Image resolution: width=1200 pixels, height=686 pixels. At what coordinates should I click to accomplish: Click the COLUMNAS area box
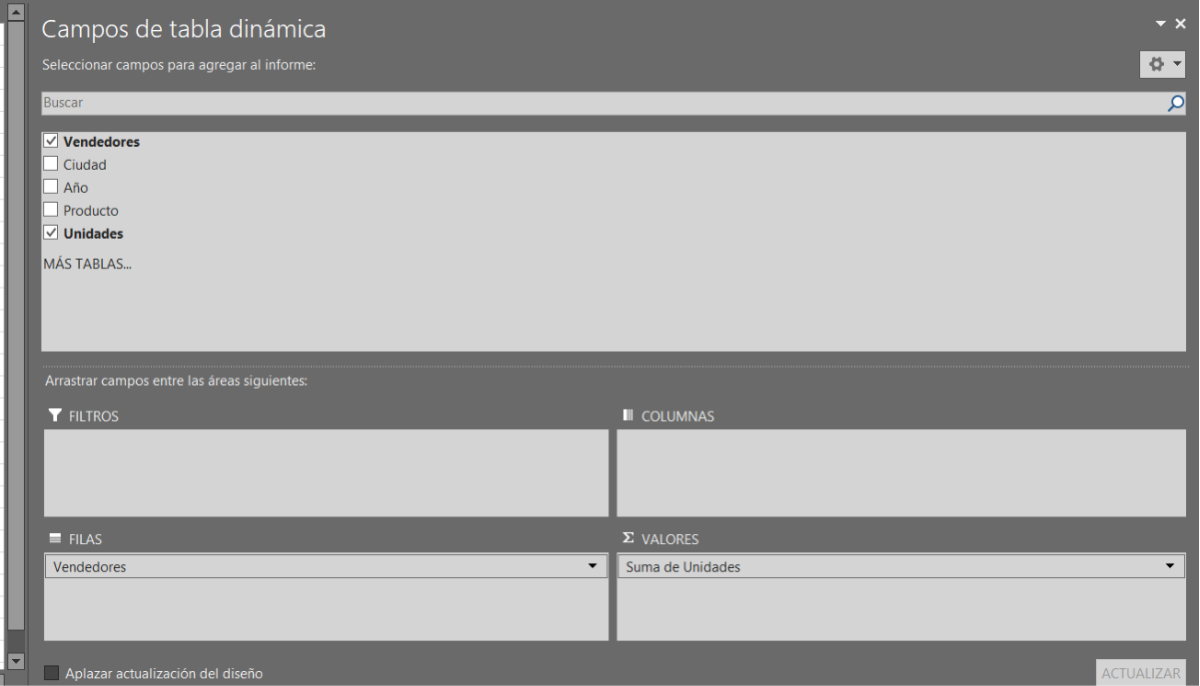pyautogui.click(x=901, y=473)
